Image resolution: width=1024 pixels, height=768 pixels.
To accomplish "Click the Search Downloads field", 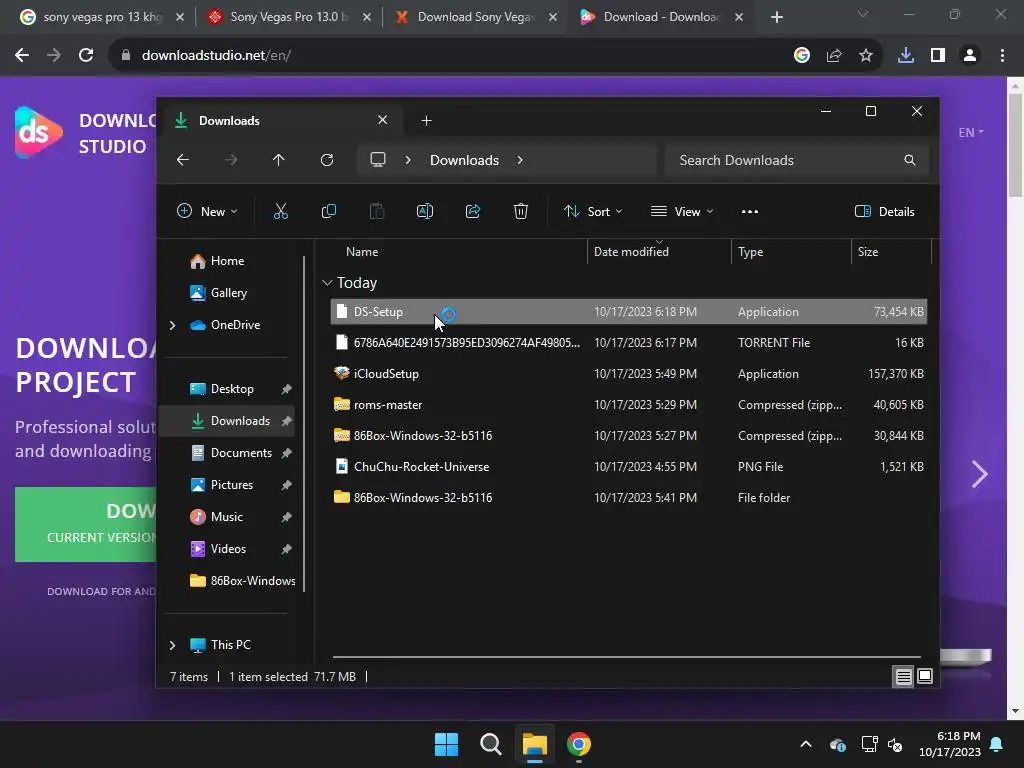I will point(796,160).
